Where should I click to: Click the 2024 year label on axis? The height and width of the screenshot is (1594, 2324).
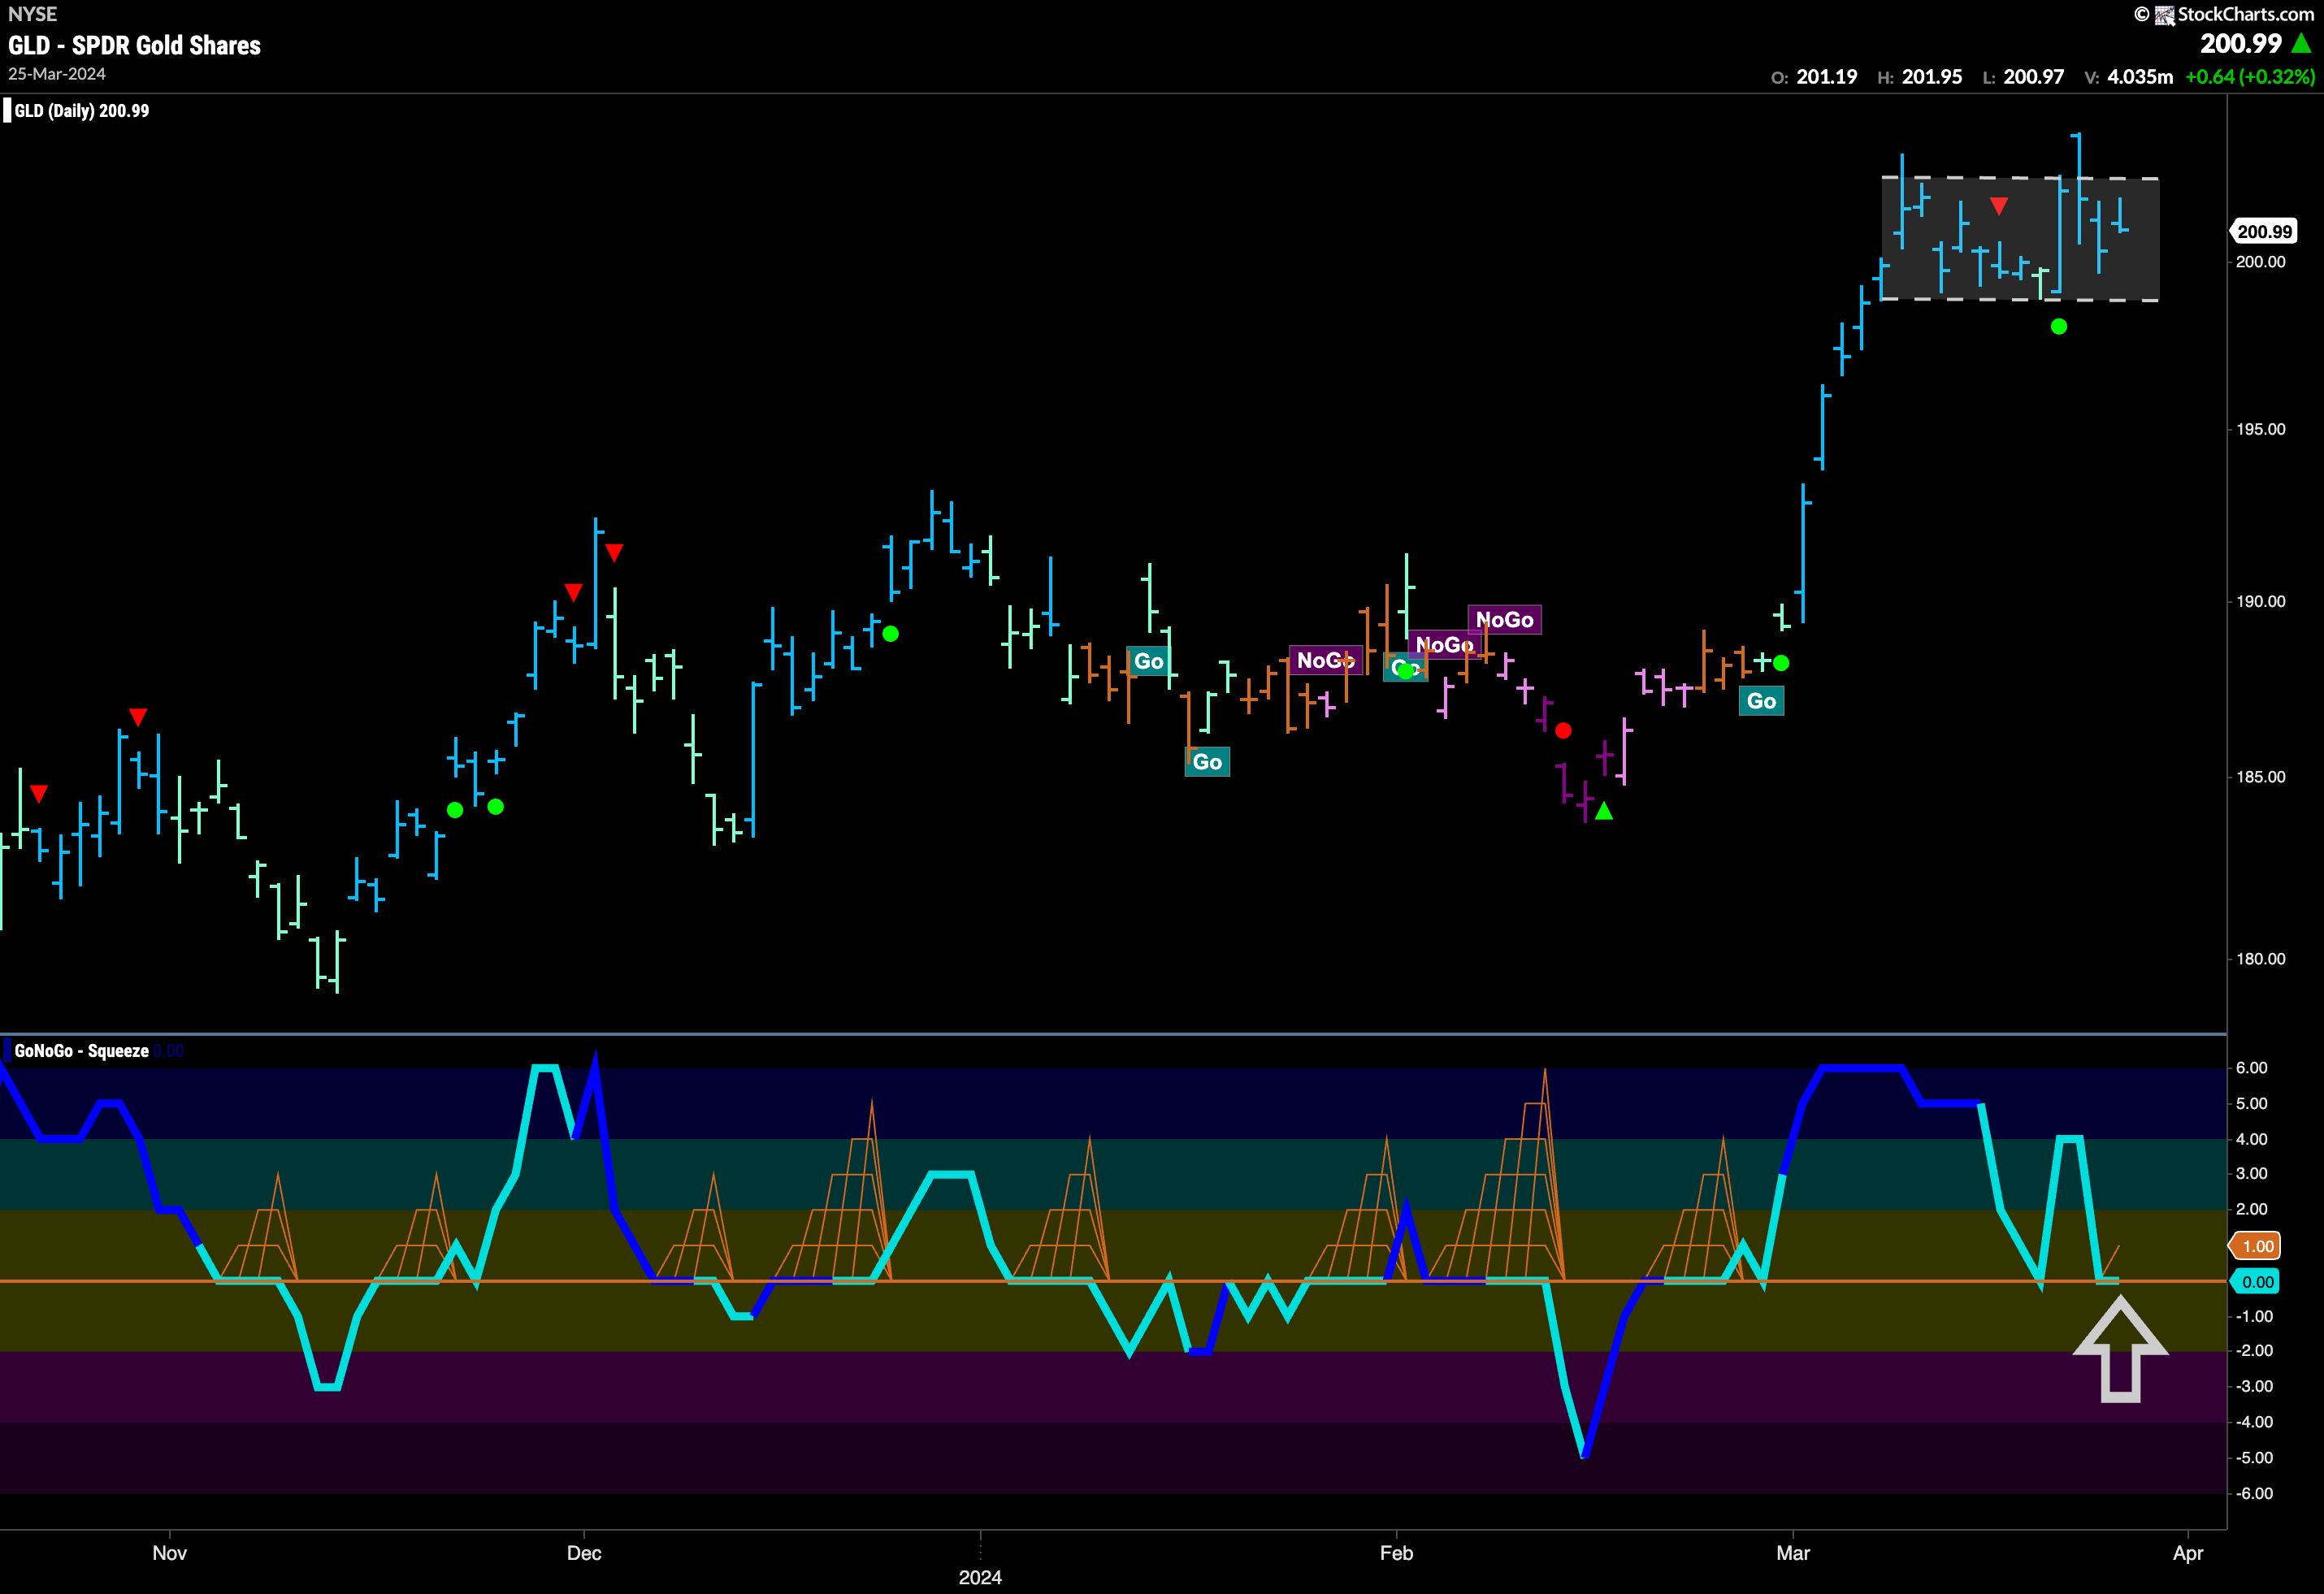tap(980, 1578)
